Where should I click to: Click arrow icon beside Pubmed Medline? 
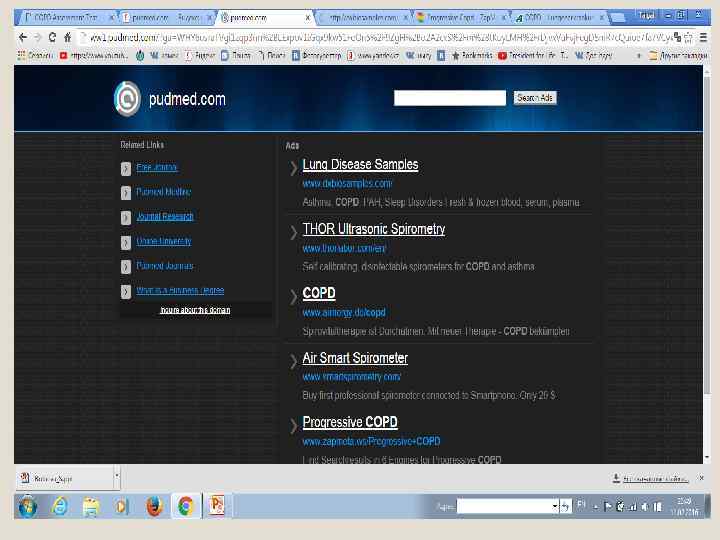click(x=126, y=193)
